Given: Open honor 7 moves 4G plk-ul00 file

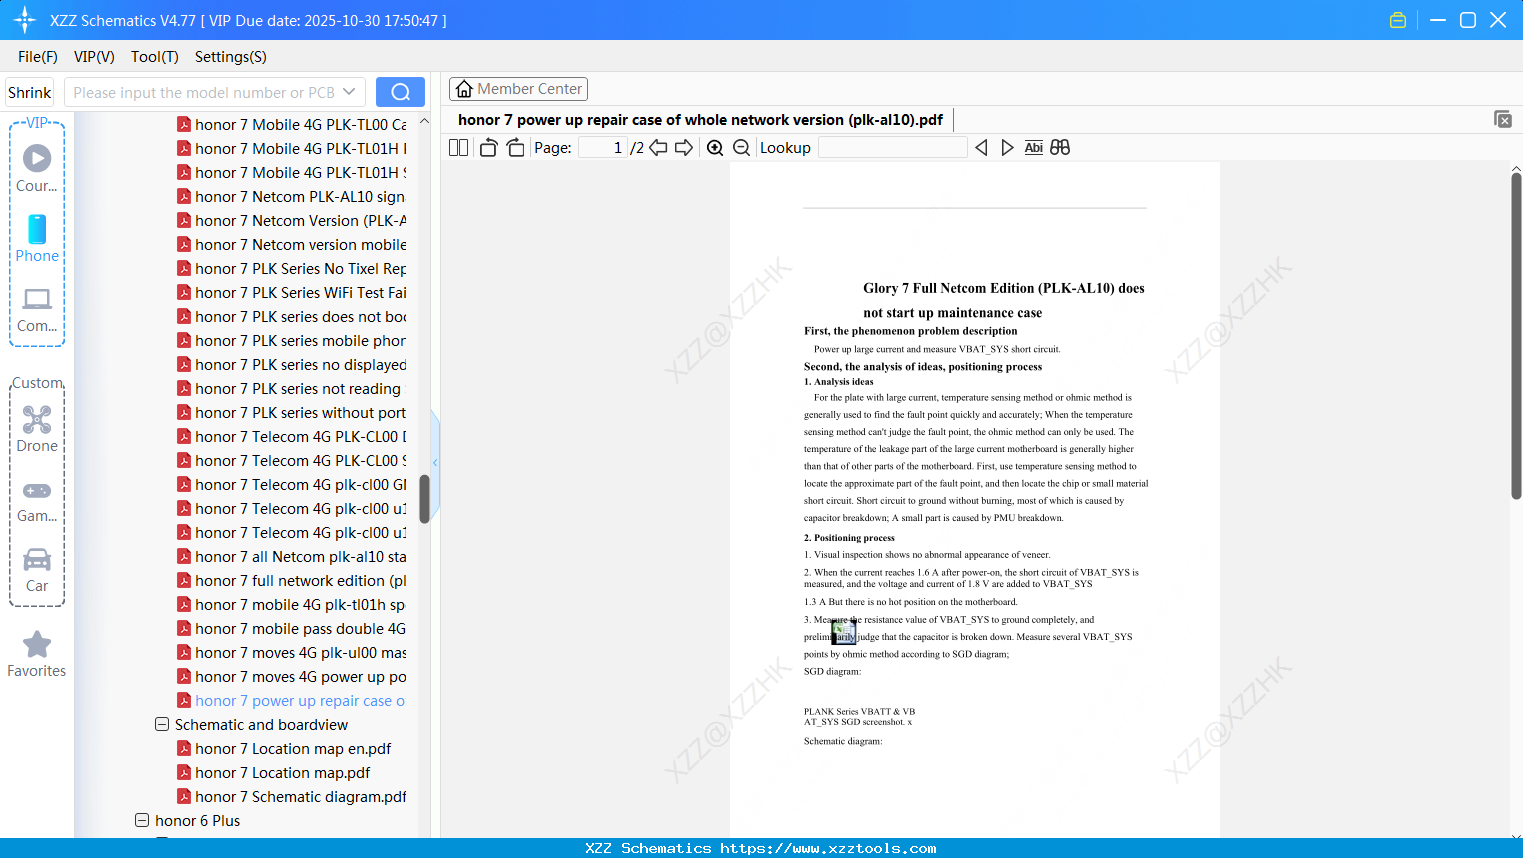Looking at the screenshot, I should 291,652.
